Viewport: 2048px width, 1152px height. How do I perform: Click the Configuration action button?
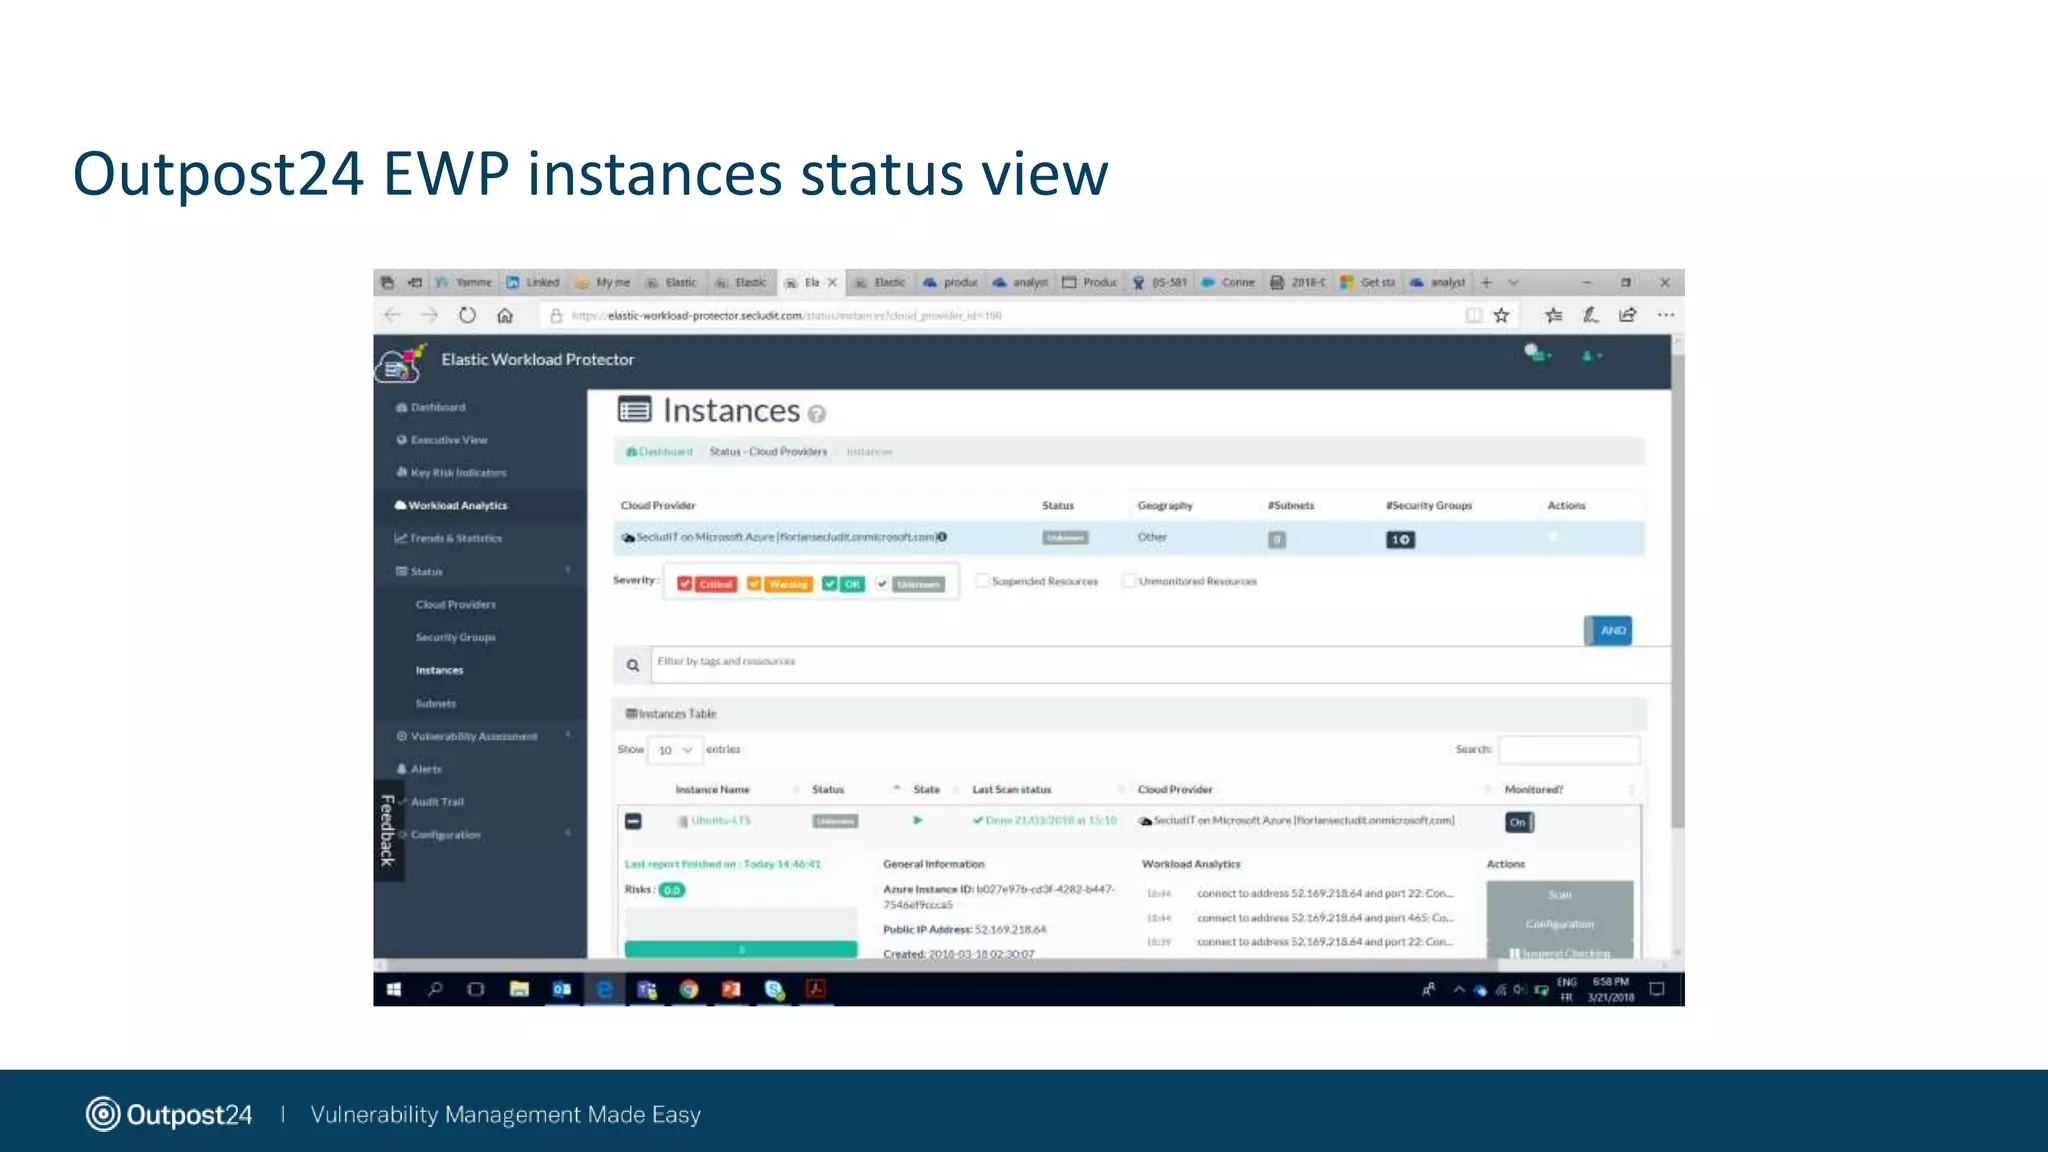pyautogui.click(x=1560, y=924)
